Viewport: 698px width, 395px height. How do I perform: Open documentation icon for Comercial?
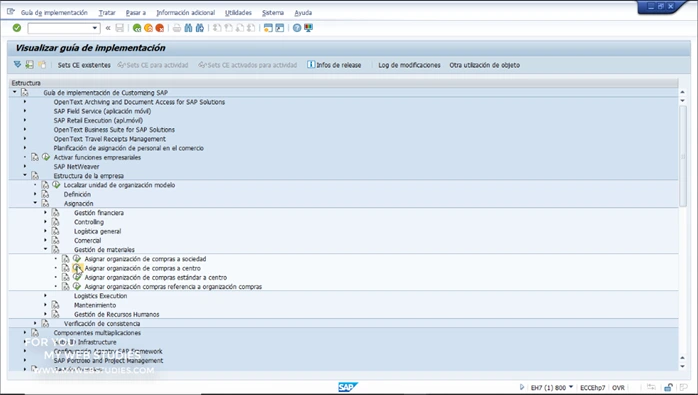tap(55, 240)
